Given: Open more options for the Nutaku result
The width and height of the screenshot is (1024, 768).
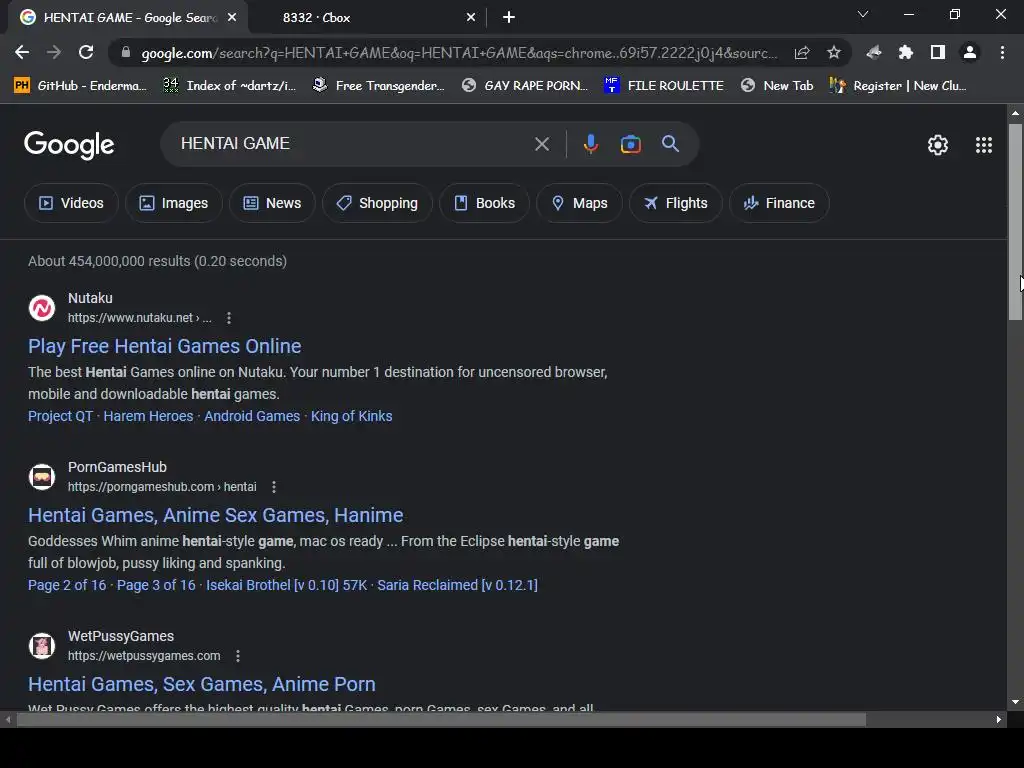Looking at the screenshot, I should 229,318.
